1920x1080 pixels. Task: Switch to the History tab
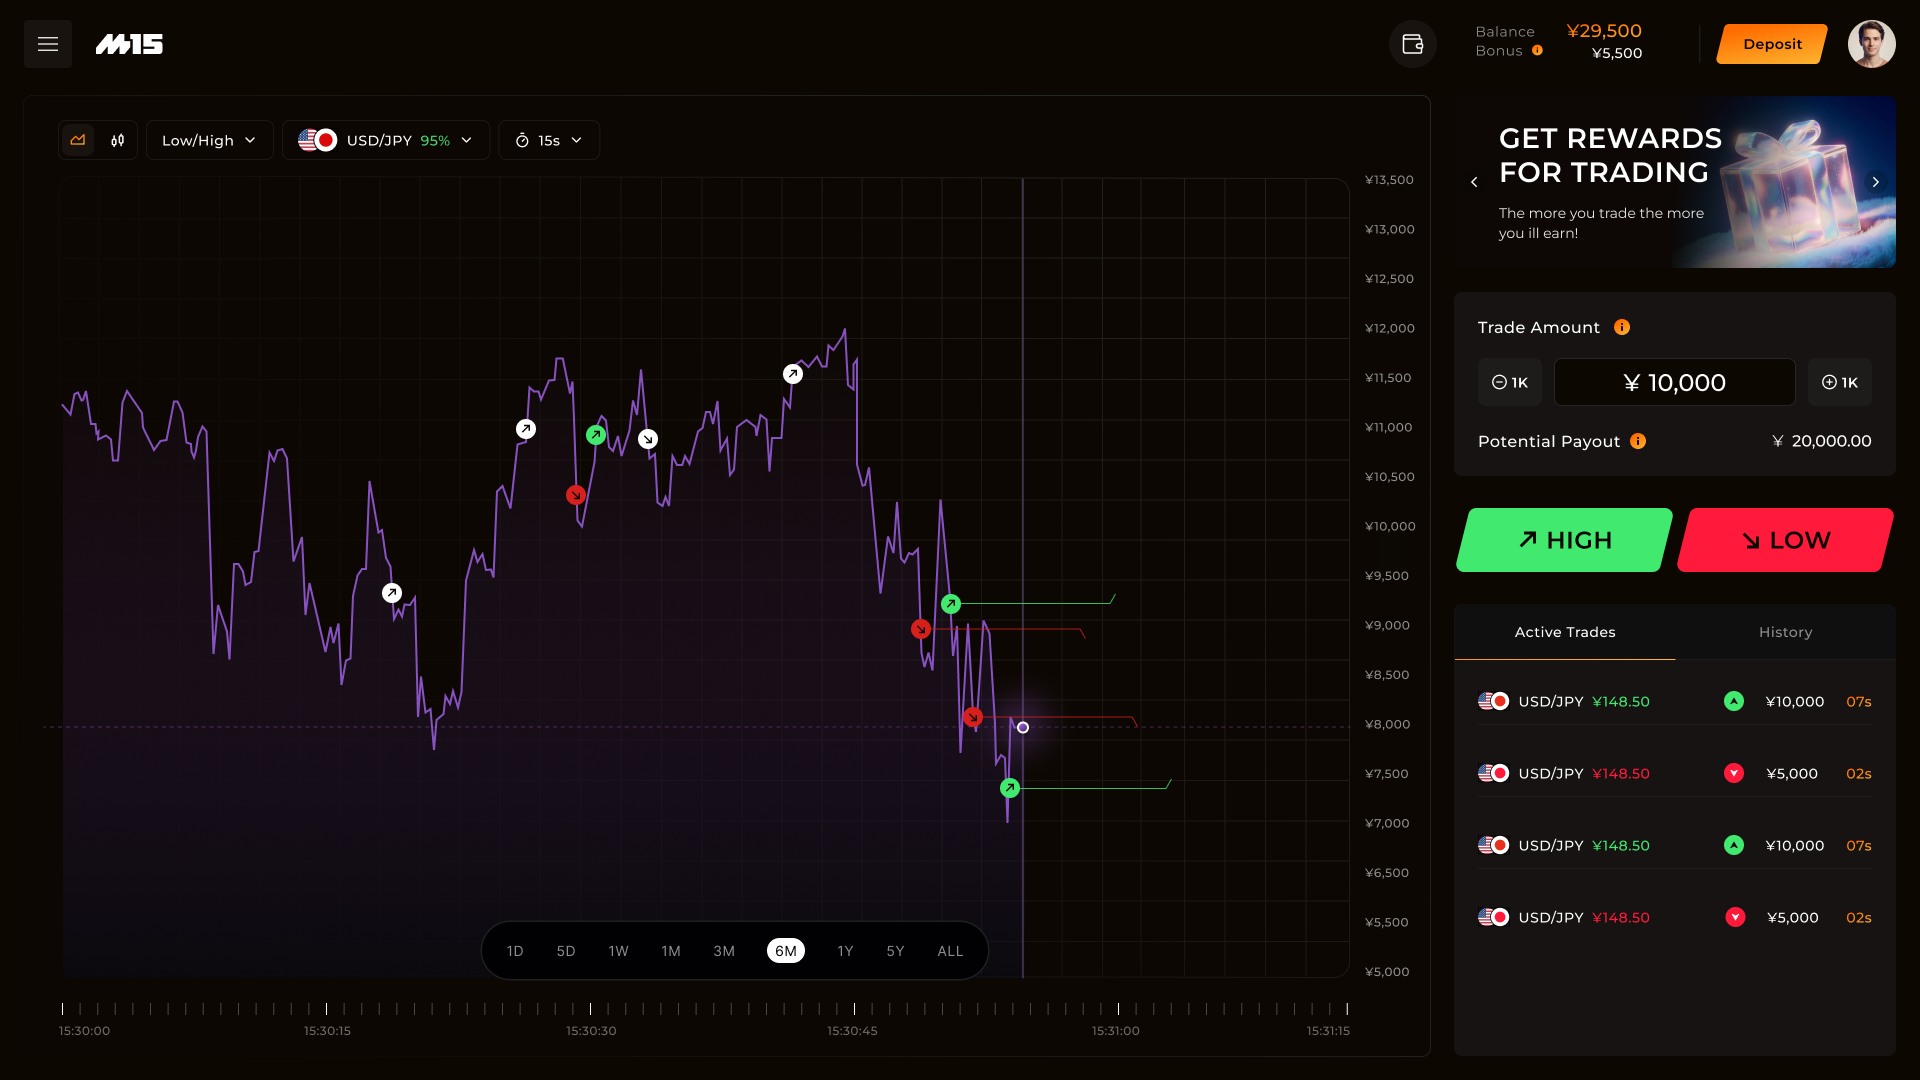(1785, 632)
